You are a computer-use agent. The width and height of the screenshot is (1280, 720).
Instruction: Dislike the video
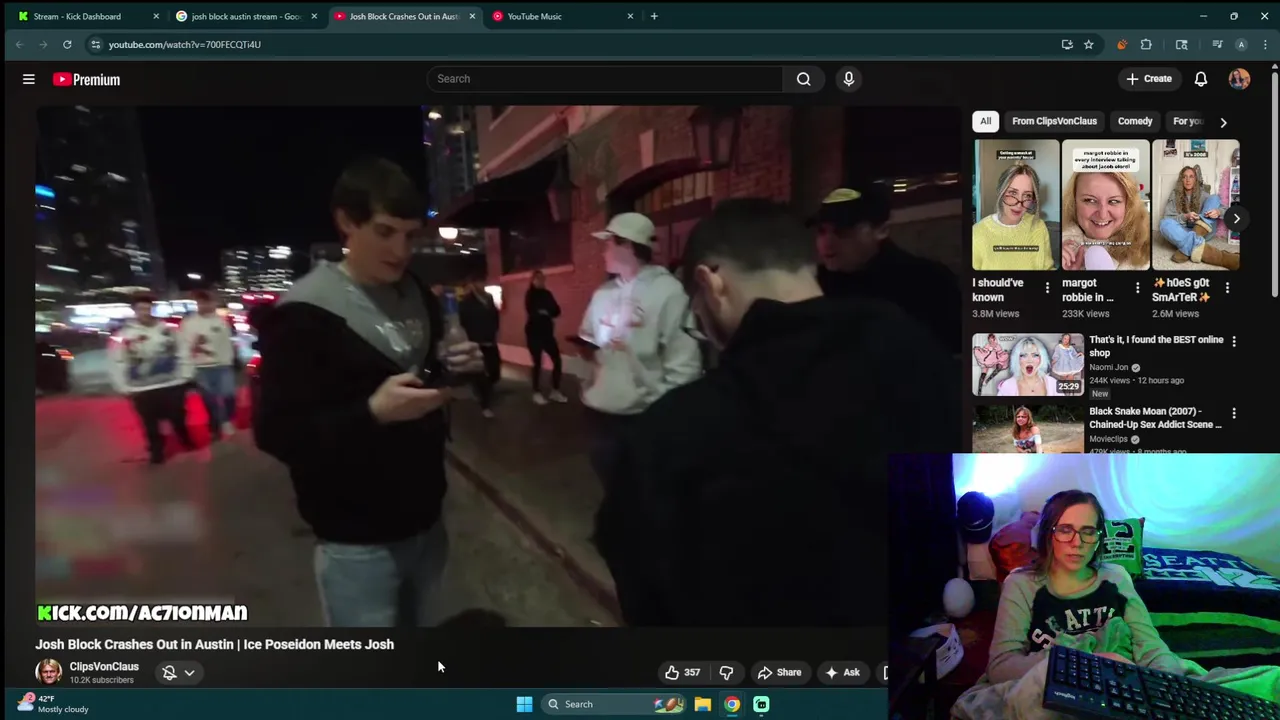tap(726, 672)
